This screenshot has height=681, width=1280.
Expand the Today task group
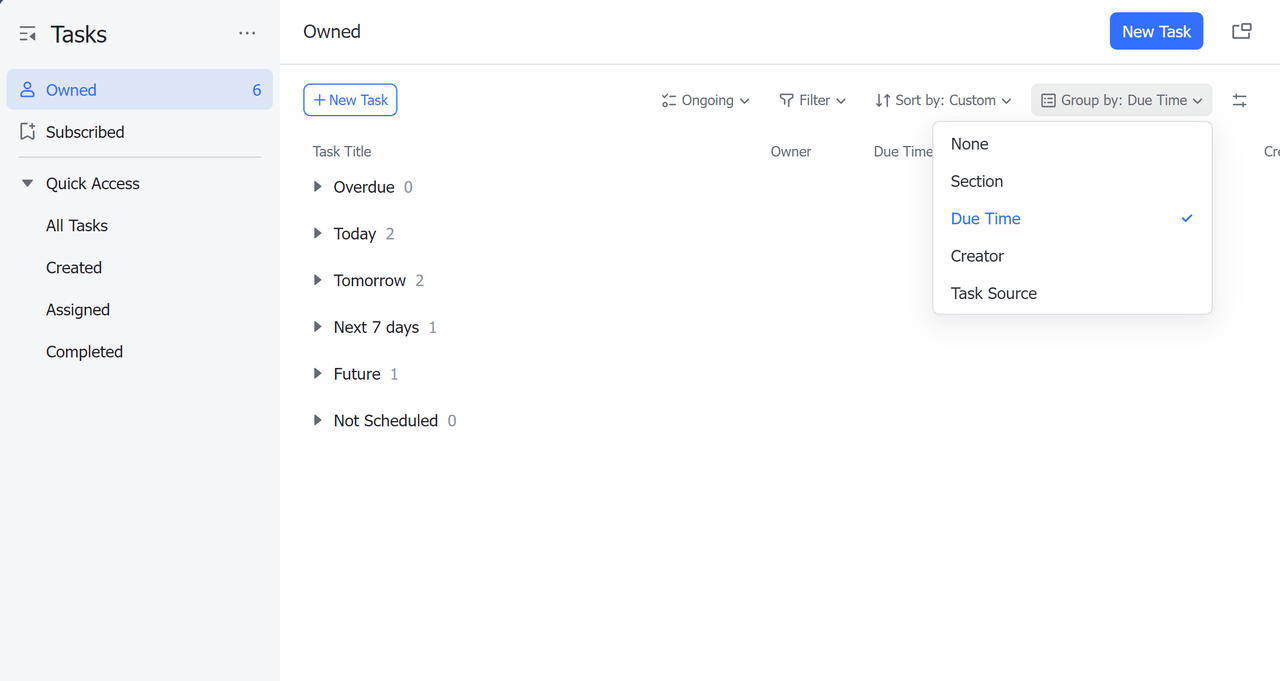[318, 234]
